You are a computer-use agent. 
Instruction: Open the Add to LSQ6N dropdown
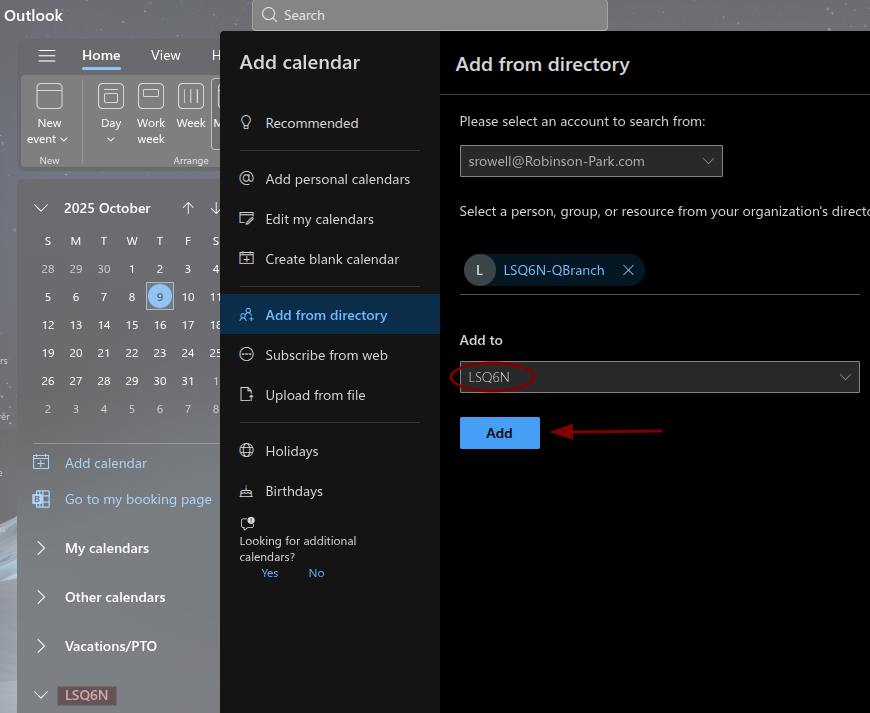[x=659, y=377]
